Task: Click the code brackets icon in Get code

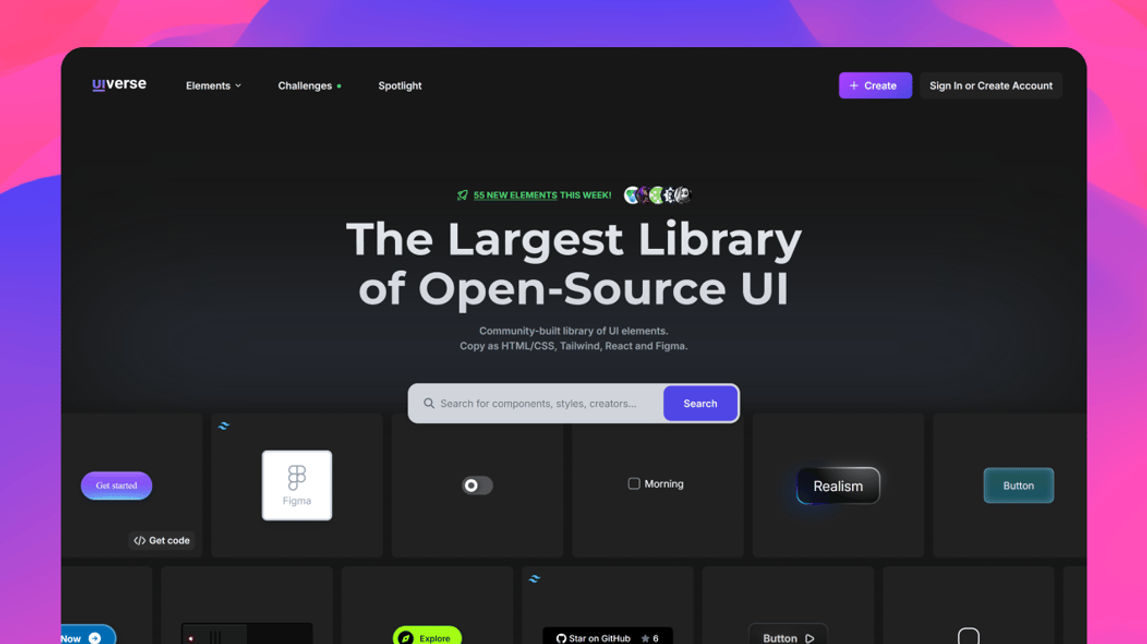Action: pyautogui.click(x=139, y=540)
